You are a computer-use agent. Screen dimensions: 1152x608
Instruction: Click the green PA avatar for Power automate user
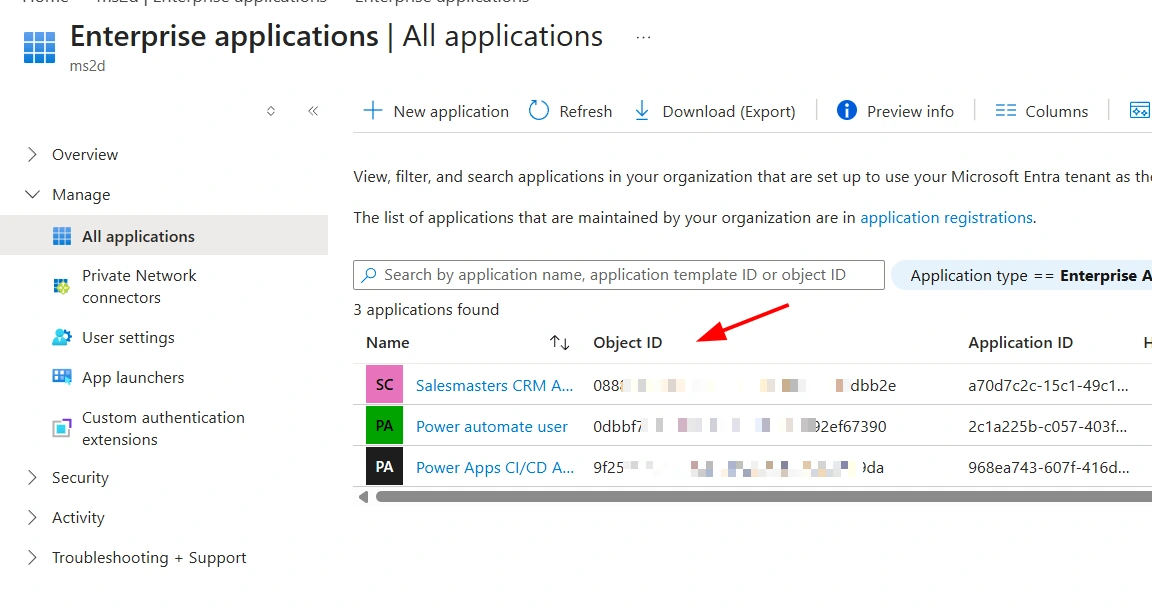point(384,426)
